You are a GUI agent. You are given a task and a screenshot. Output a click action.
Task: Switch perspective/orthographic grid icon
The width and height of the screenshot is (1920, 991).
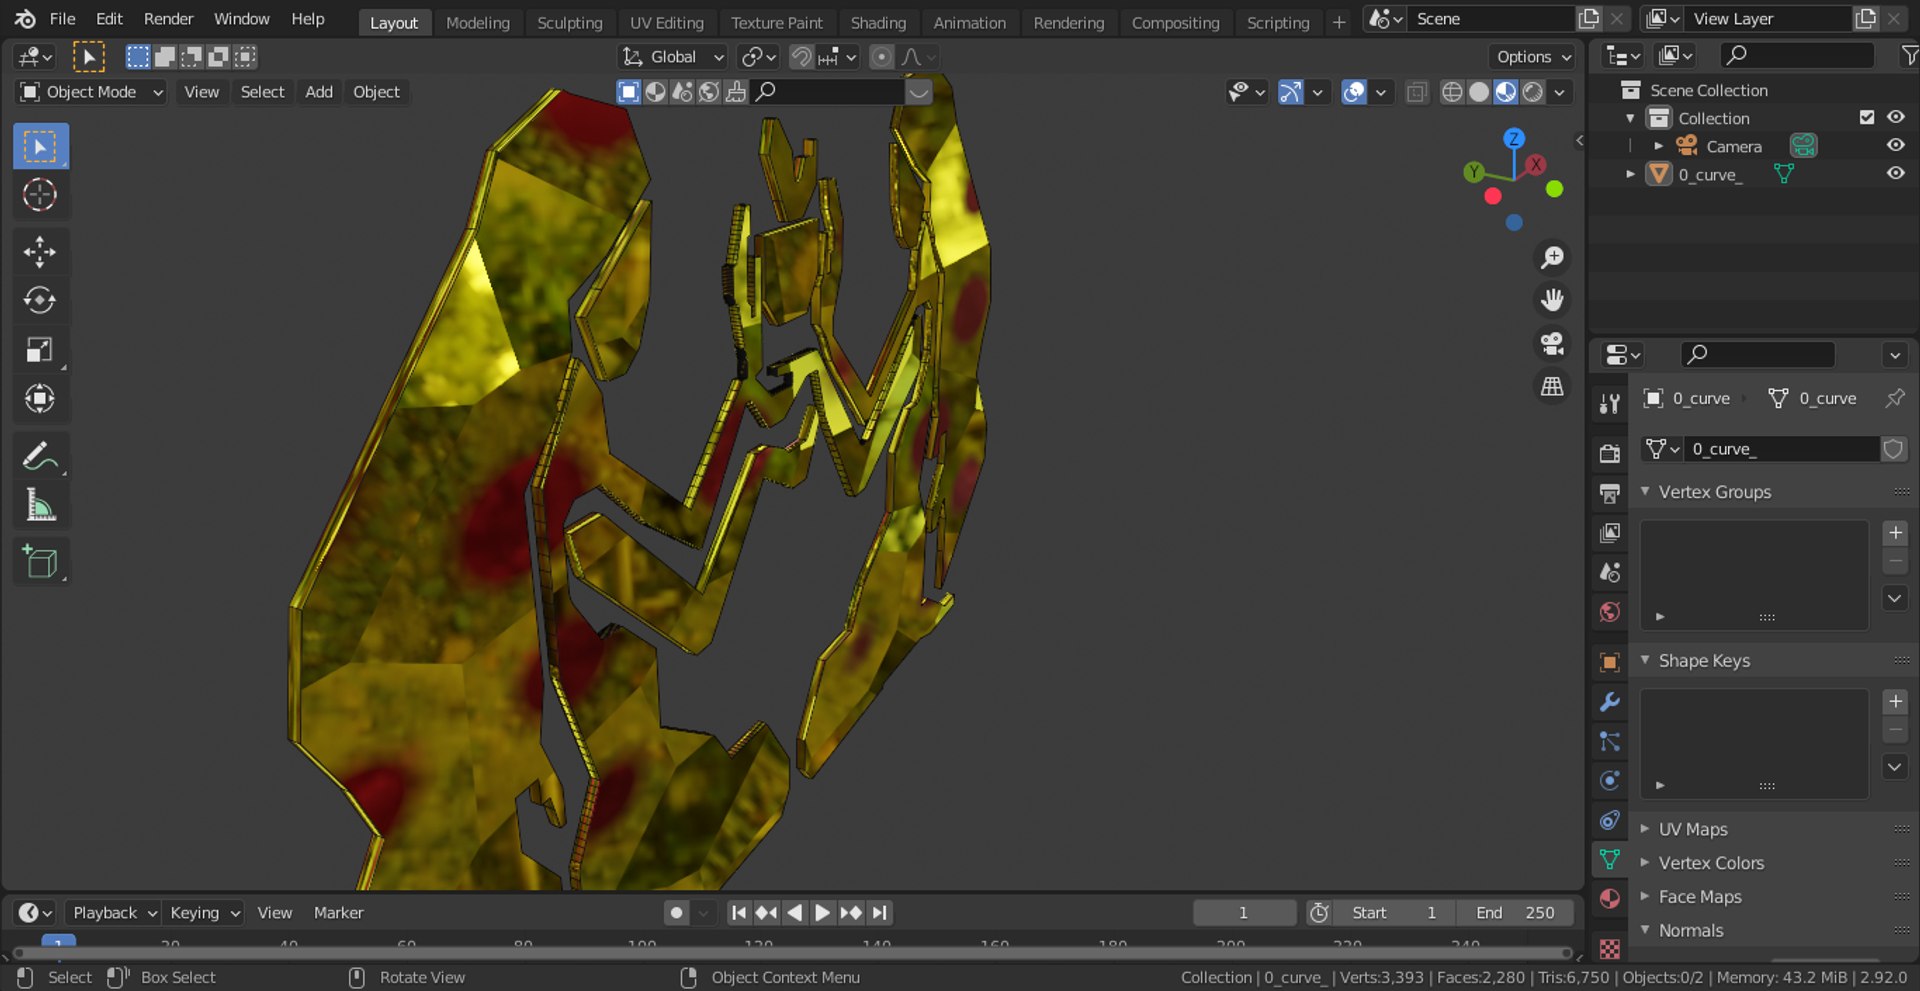tap(1552, 386)
